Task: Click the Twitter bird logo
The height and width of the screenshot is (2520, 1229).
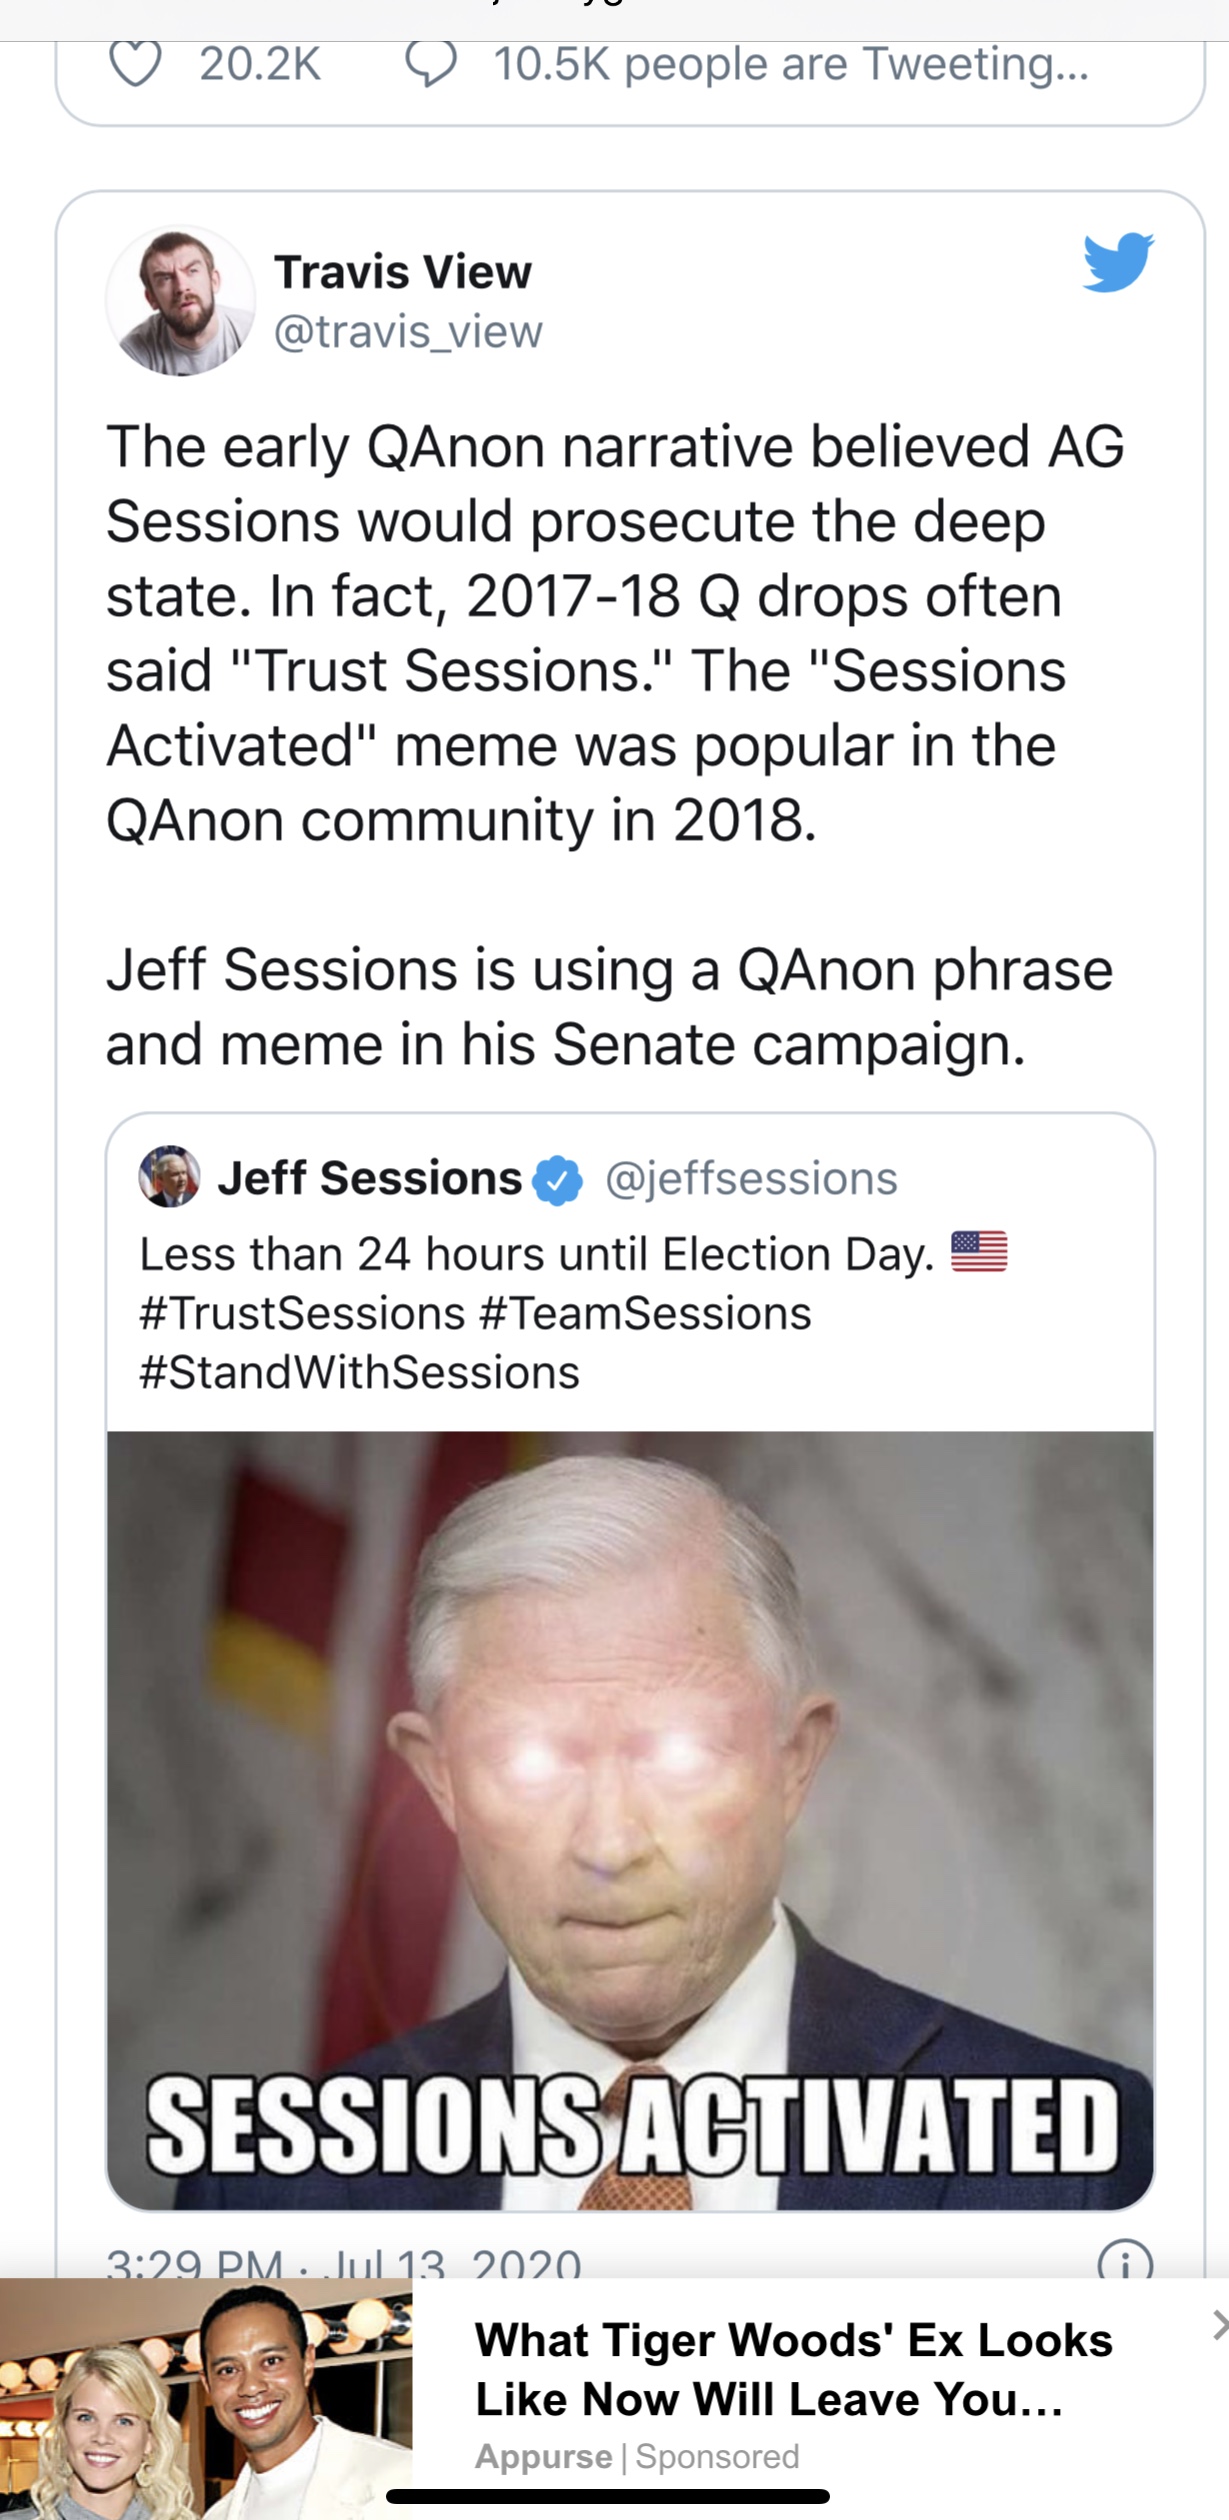Action: coord(1117,264)
